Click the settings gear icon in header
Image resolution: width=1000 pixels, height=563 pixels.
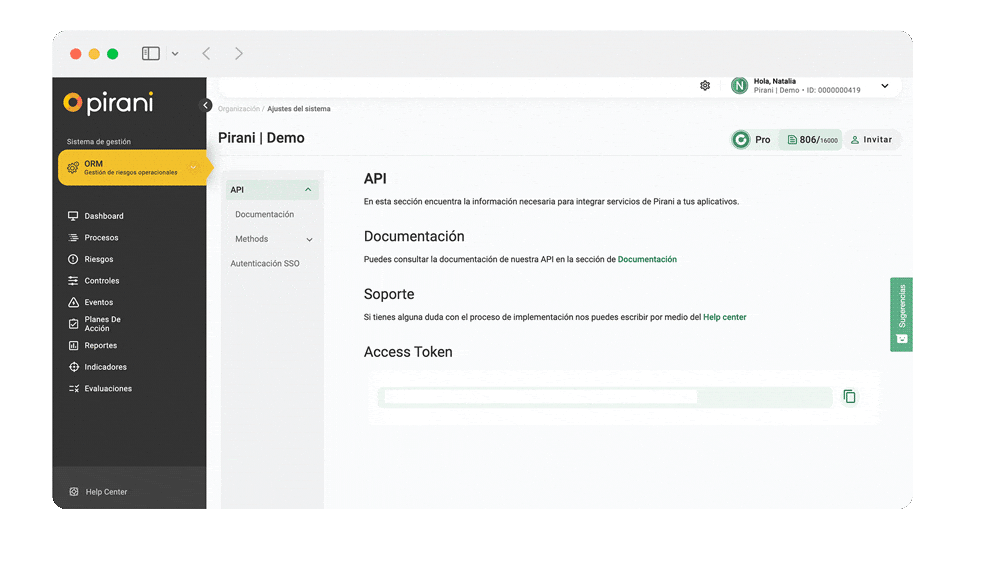click(705, 86)
